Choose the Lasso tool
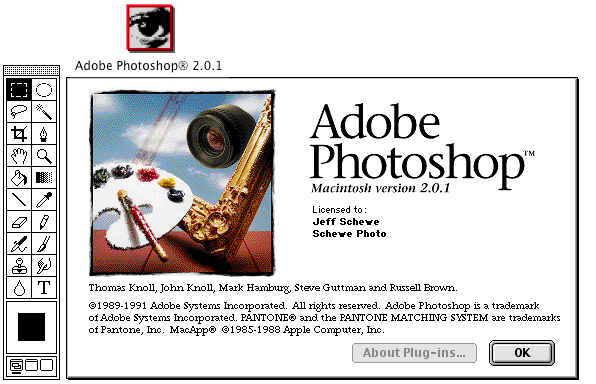Screen dimensions: 596x384 pyautogui.click(x=19, y=112)
